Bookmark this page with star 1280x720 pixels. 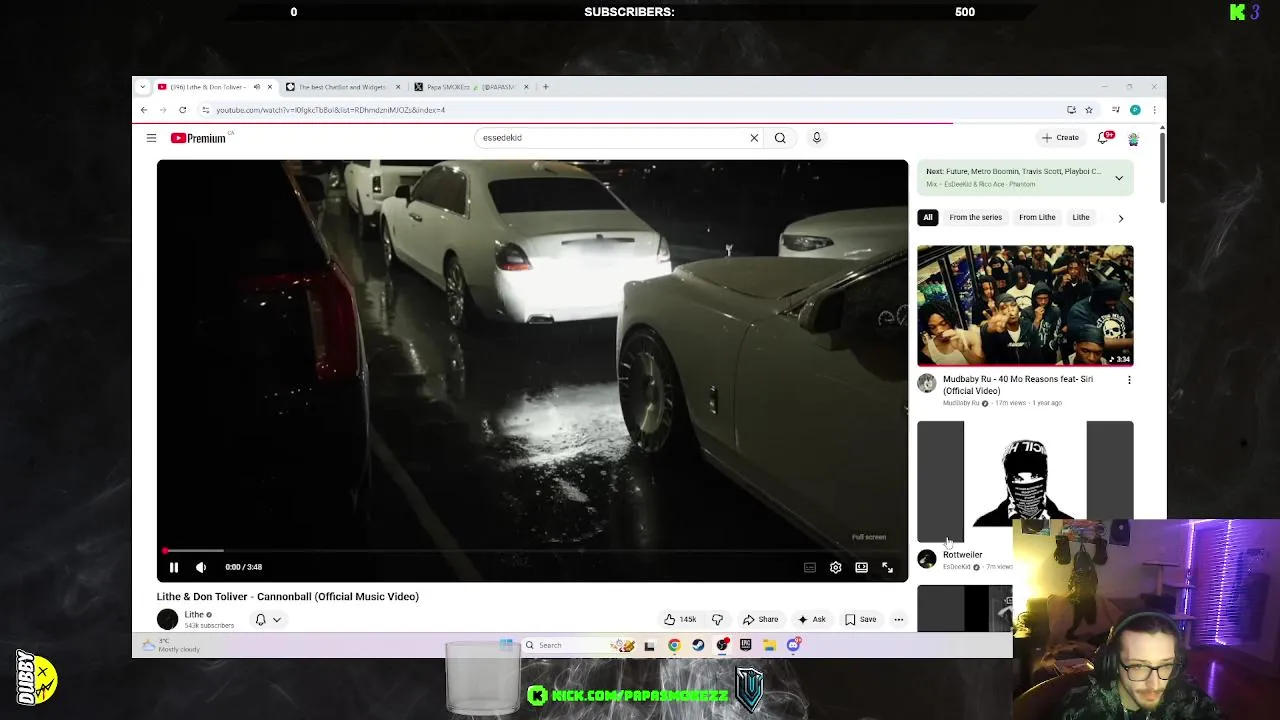coord(1089,110)
